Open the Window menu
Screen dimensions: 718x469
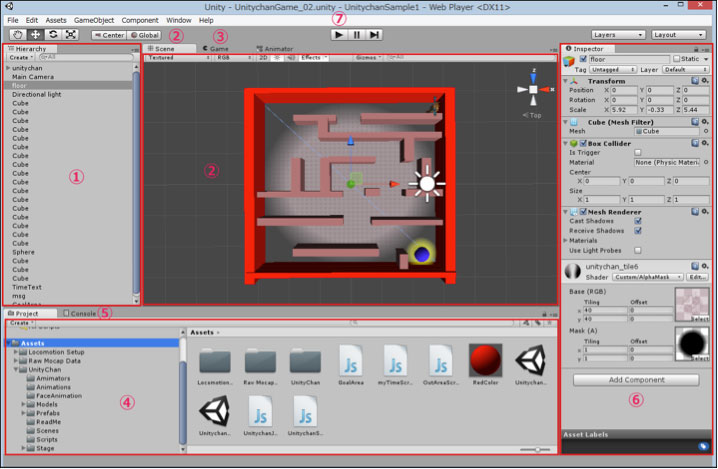point(179,20)
